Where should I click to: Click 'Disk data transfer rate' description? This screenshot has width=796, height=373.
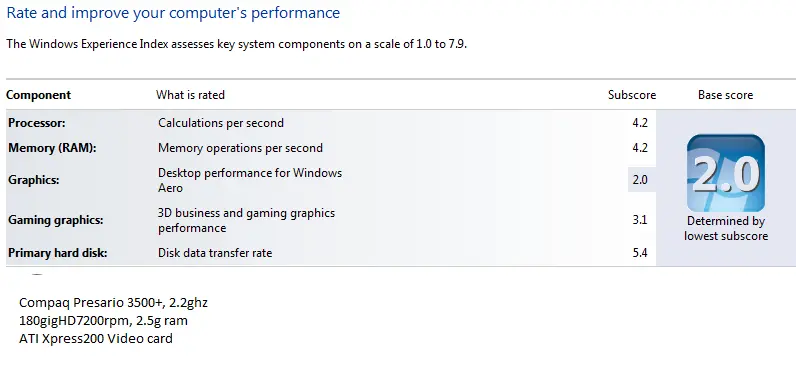pos(215,253)
